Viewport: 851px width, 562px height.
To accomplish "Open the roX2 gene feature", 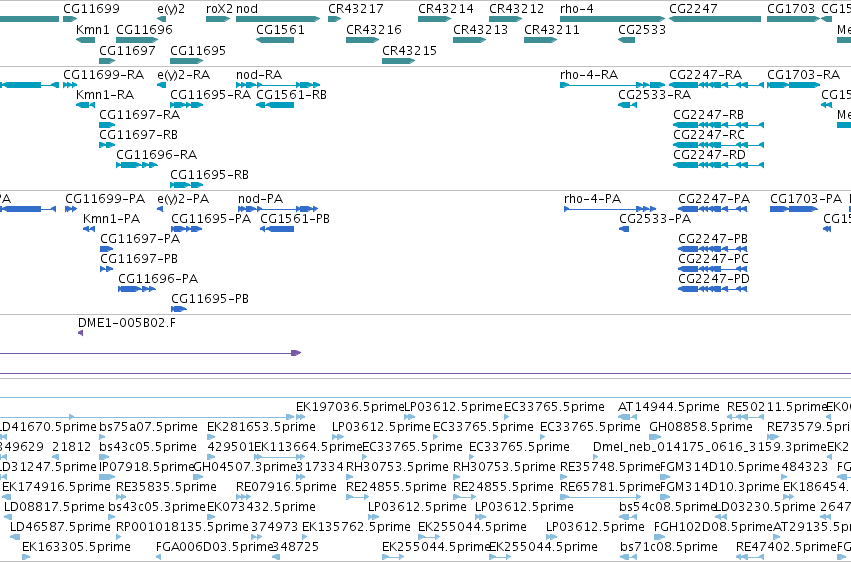I will pyautogui.click(x=218, y=19).
